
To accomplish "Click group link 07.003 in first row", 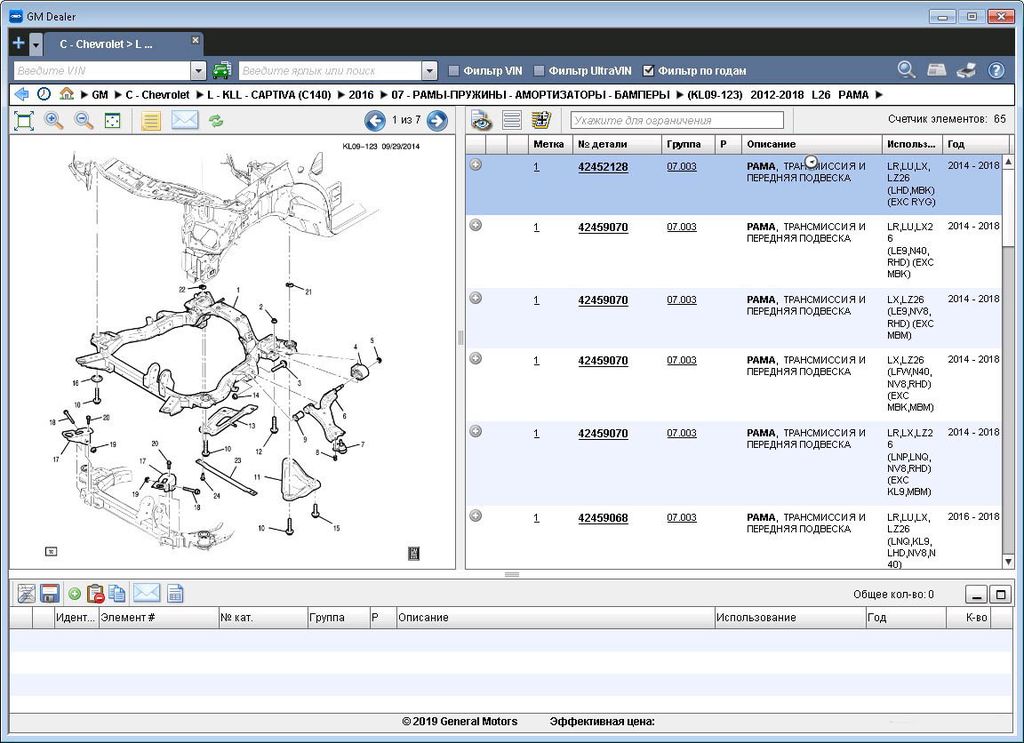I will (x=681, y=167).
